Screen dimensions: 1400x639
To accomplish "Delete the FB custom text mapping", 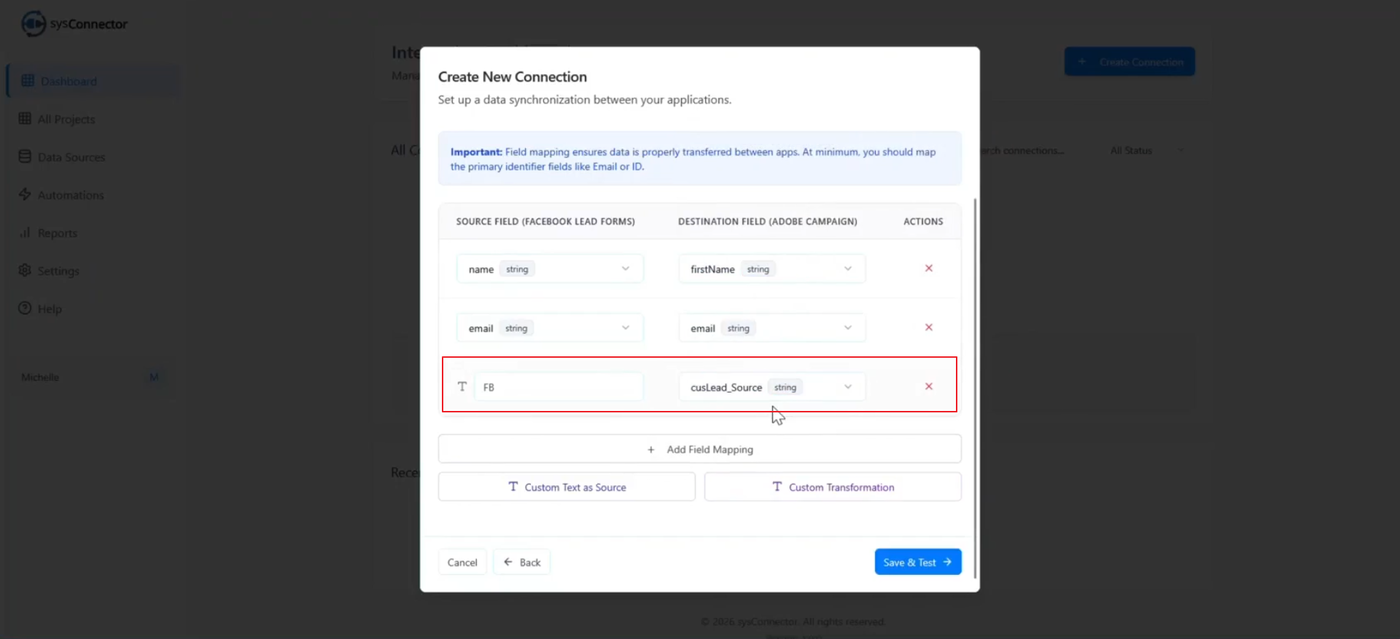I will 928,387.
